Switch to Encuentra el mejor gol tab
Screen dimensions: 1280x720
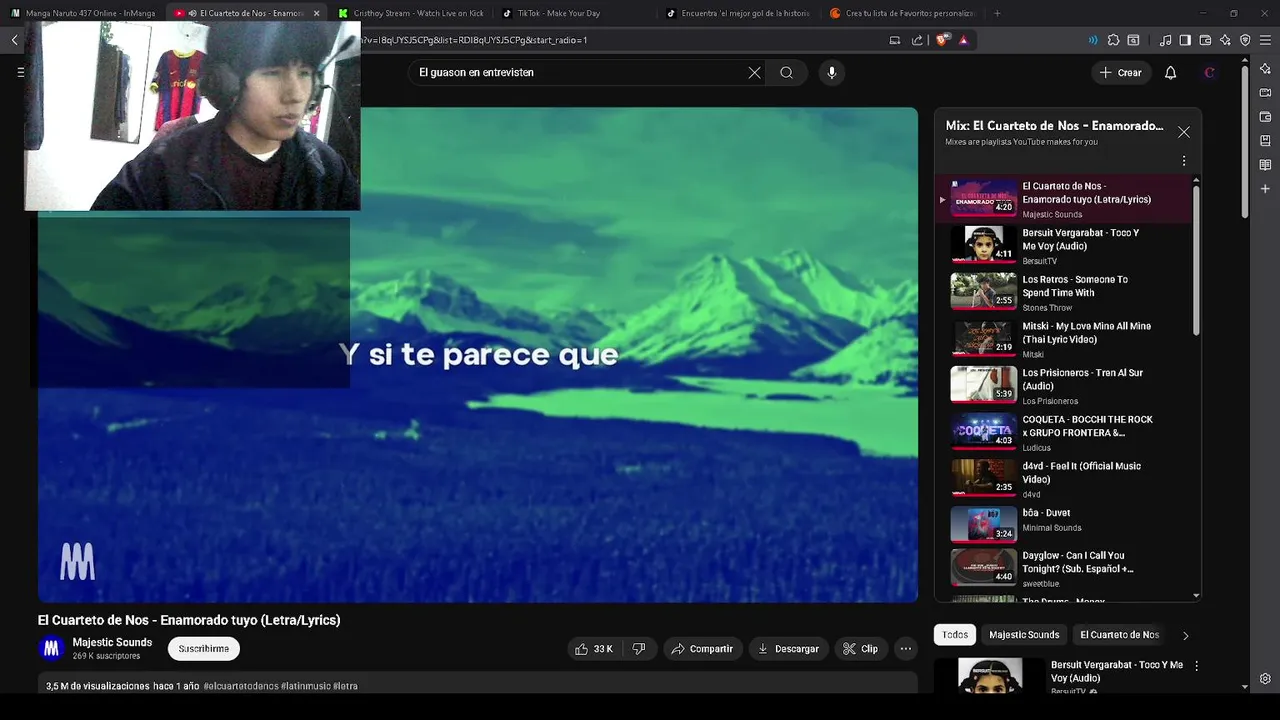point(740,13)
